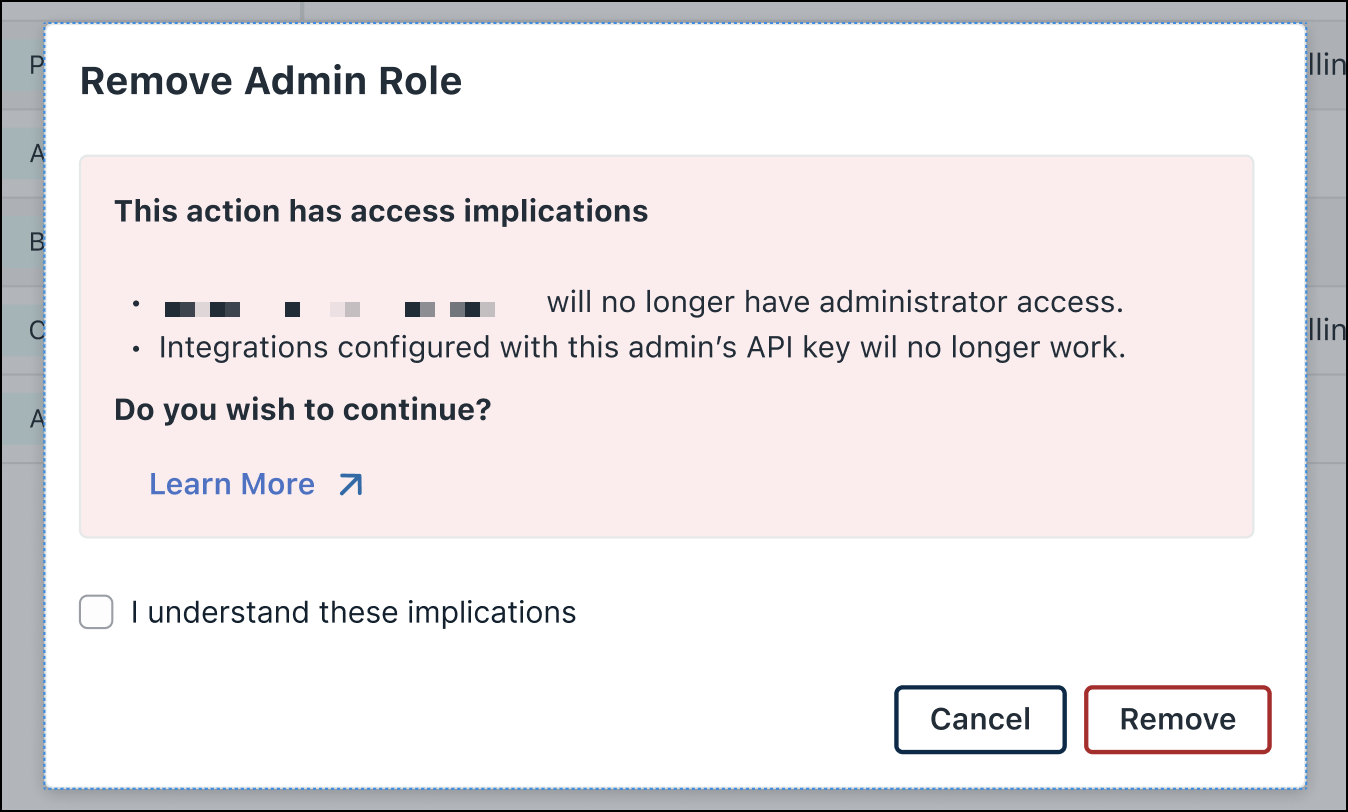Open the Learn More link
This screenshot has width=1348, height=812.
232,484
